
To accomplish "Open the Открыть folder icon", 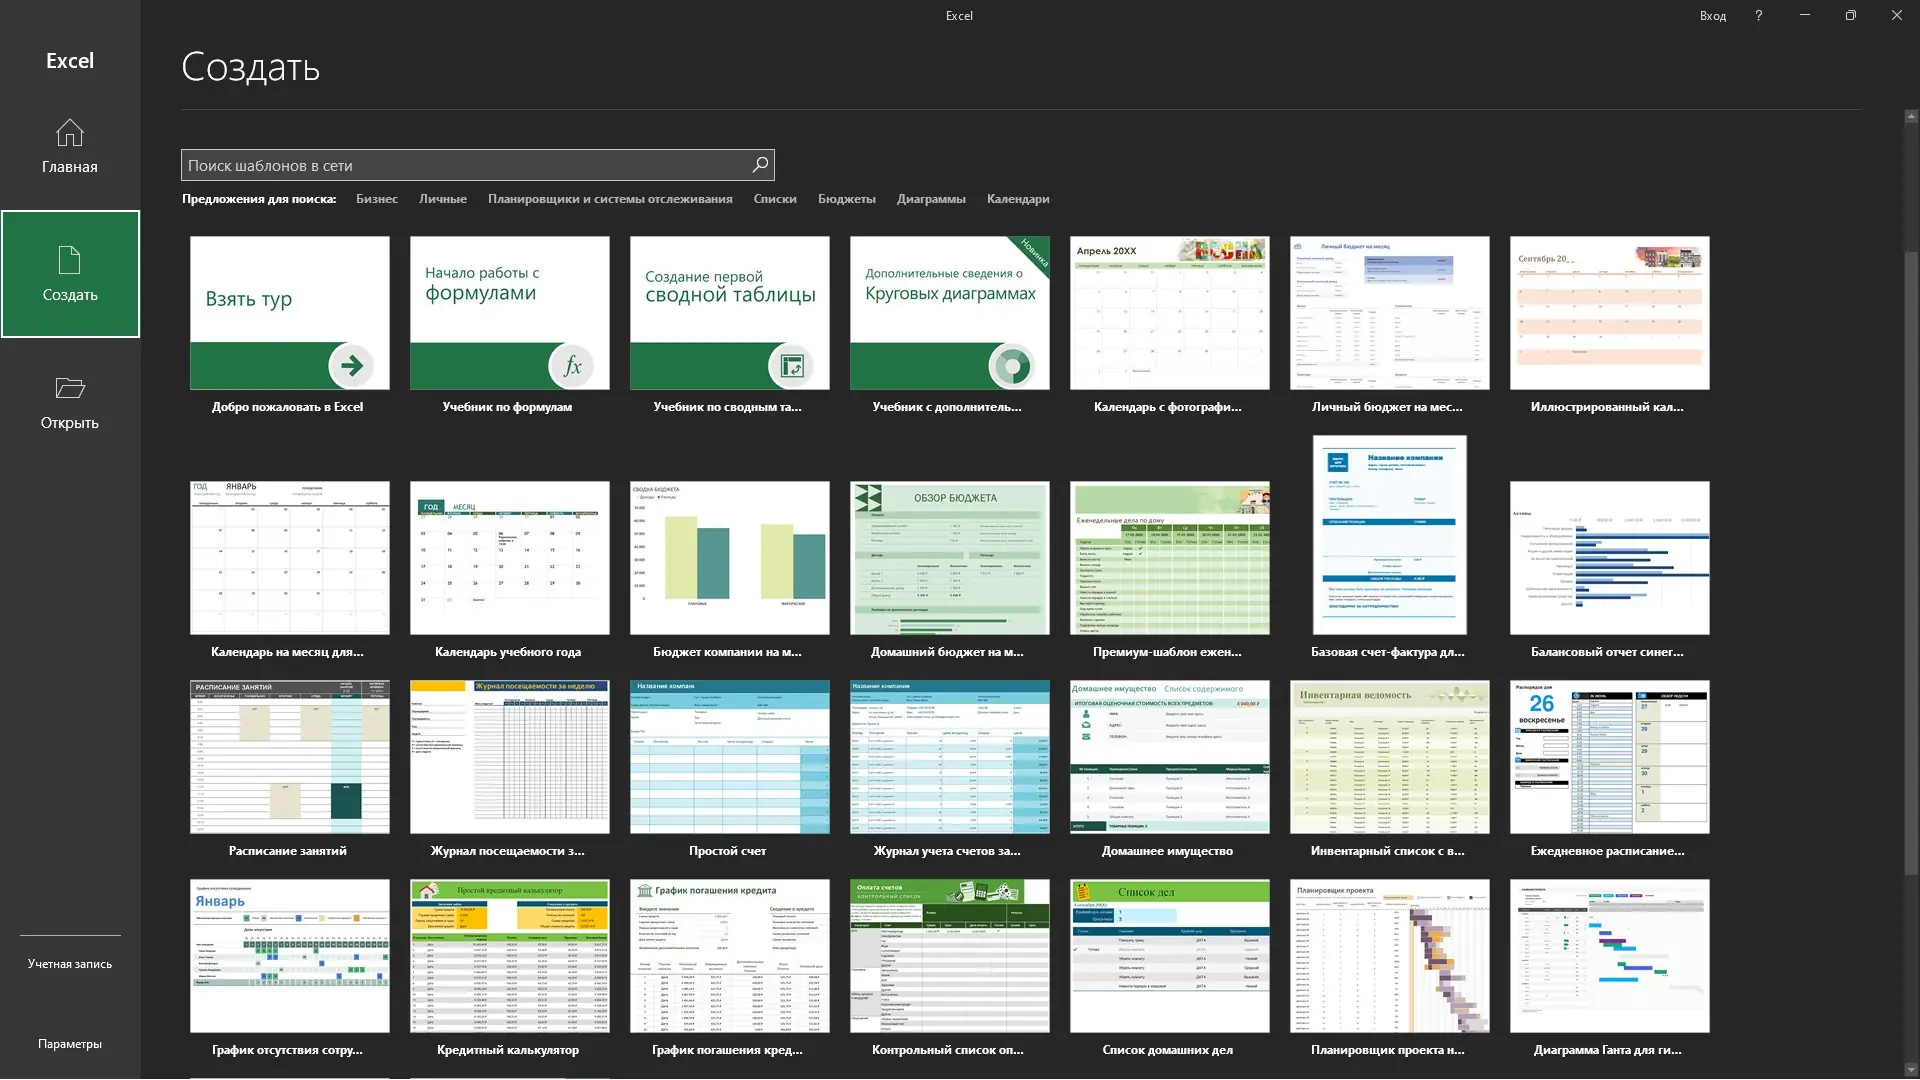I will pyautogui.click(x=69, y=388).
